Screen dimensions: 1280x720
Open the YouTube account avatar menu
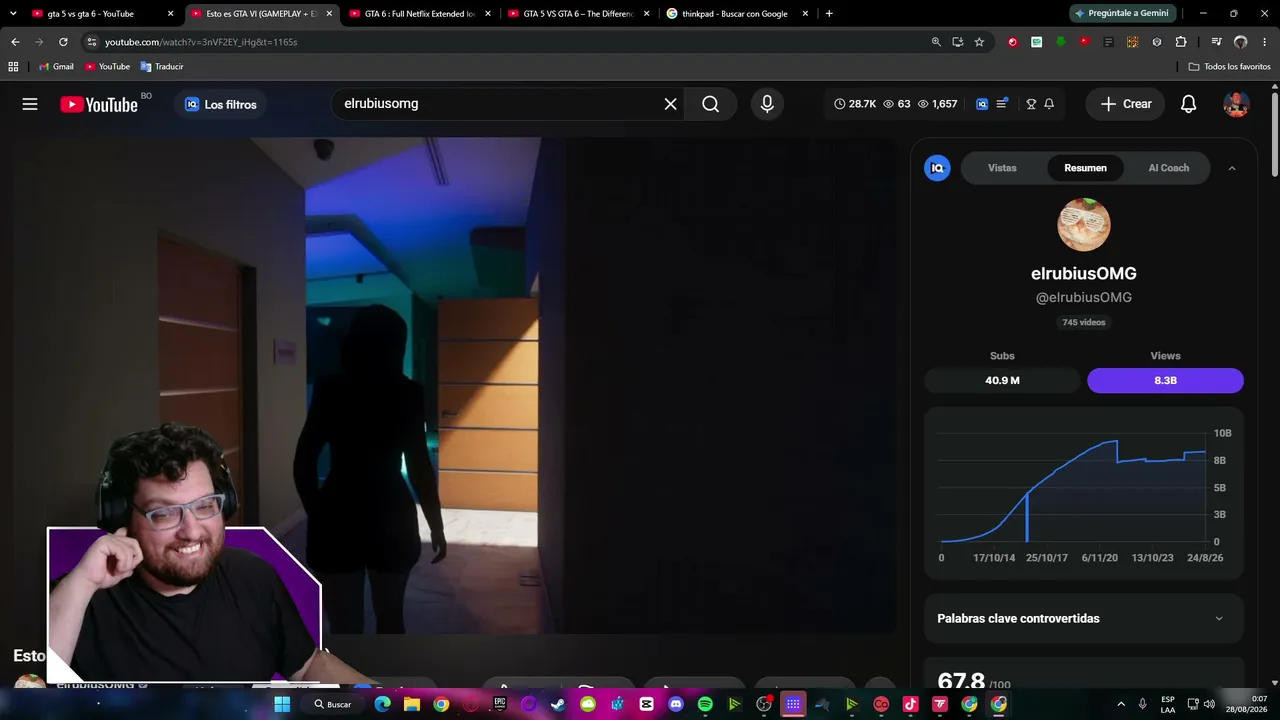[1236, 104]
